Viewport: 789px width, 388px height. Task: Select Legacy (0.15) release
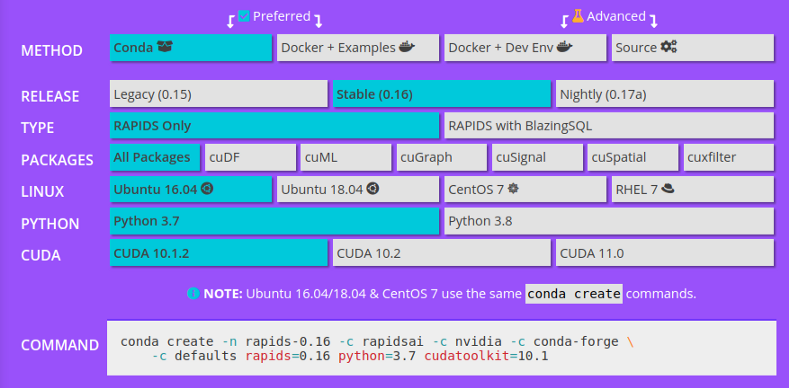click(219, 94)
